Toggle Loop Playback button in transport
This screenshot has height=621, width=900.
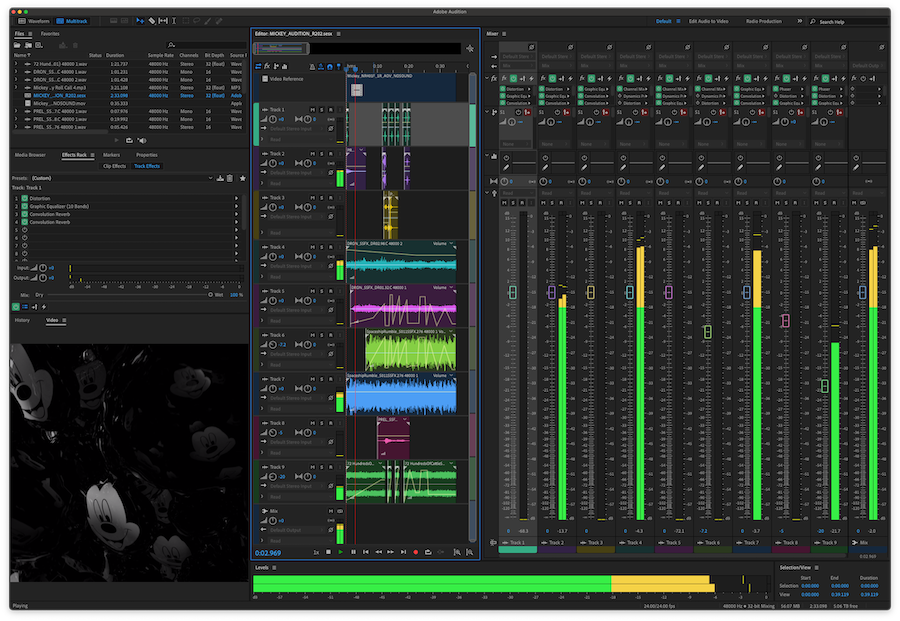point(429,552)
